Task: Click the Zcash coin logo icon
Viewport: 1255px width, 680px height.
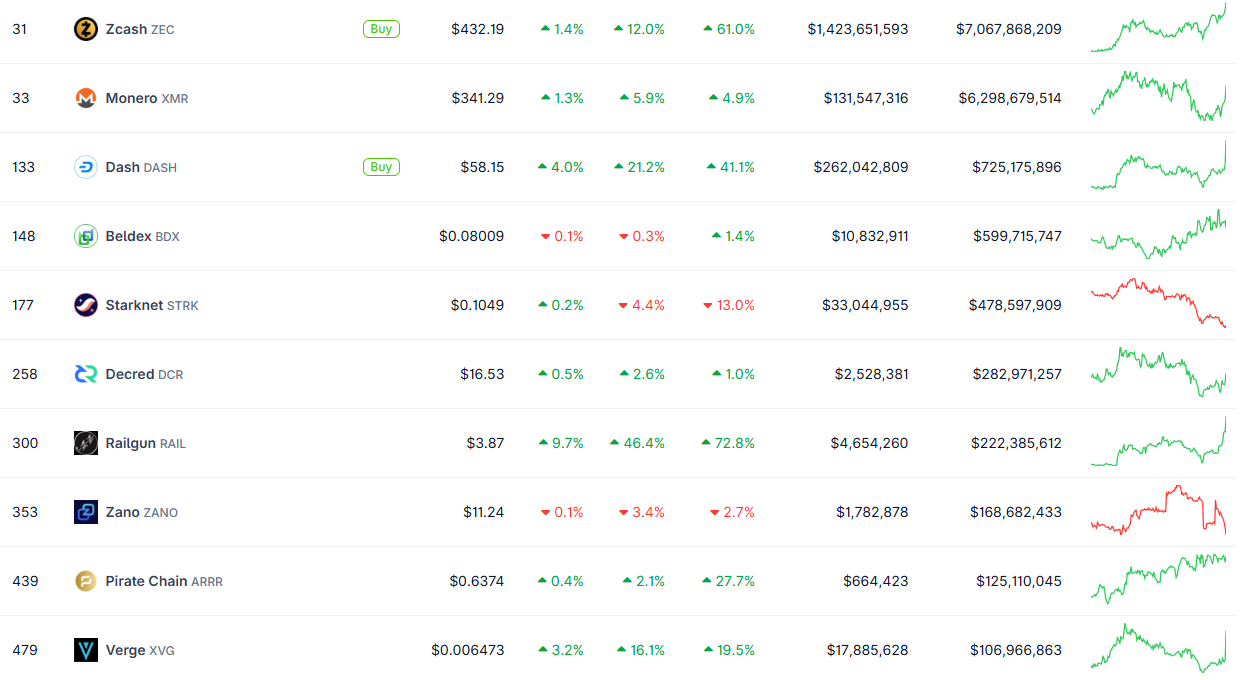Action: [x=86, y=29]
